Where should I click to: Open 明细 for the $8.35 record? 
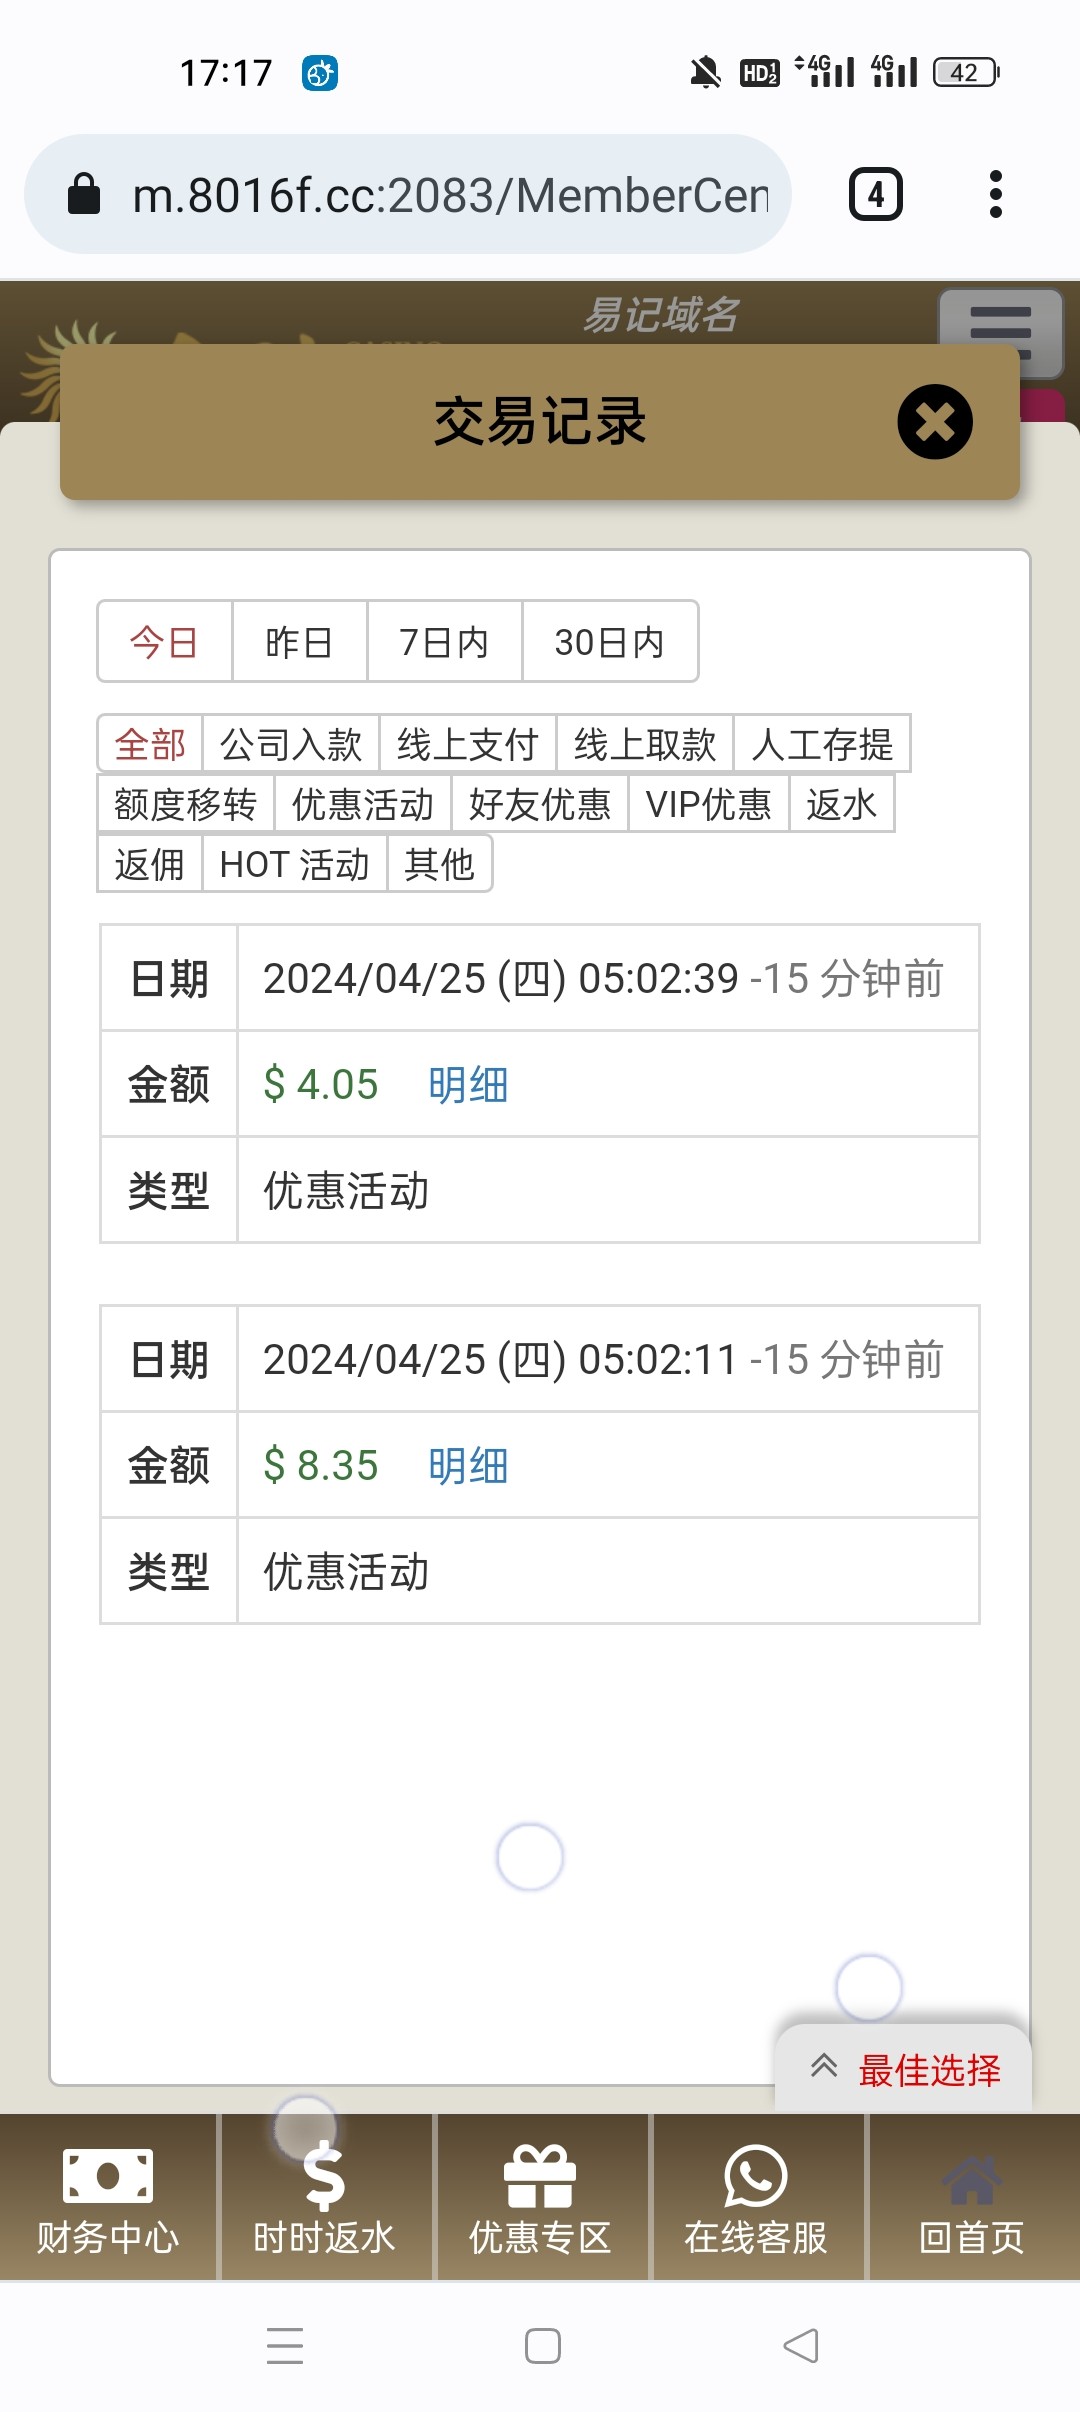coord(468,1466)
